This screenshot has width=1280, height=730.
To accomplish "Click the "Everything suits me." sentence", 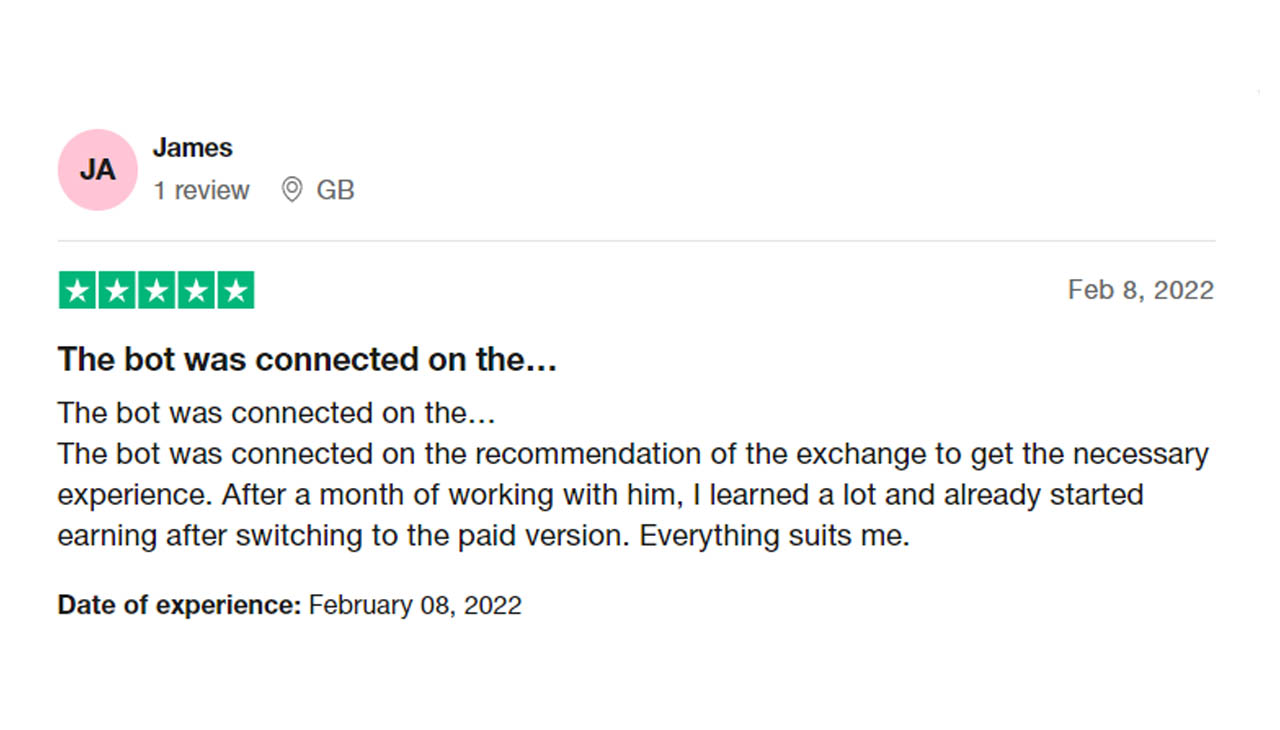I will [774, 536].
